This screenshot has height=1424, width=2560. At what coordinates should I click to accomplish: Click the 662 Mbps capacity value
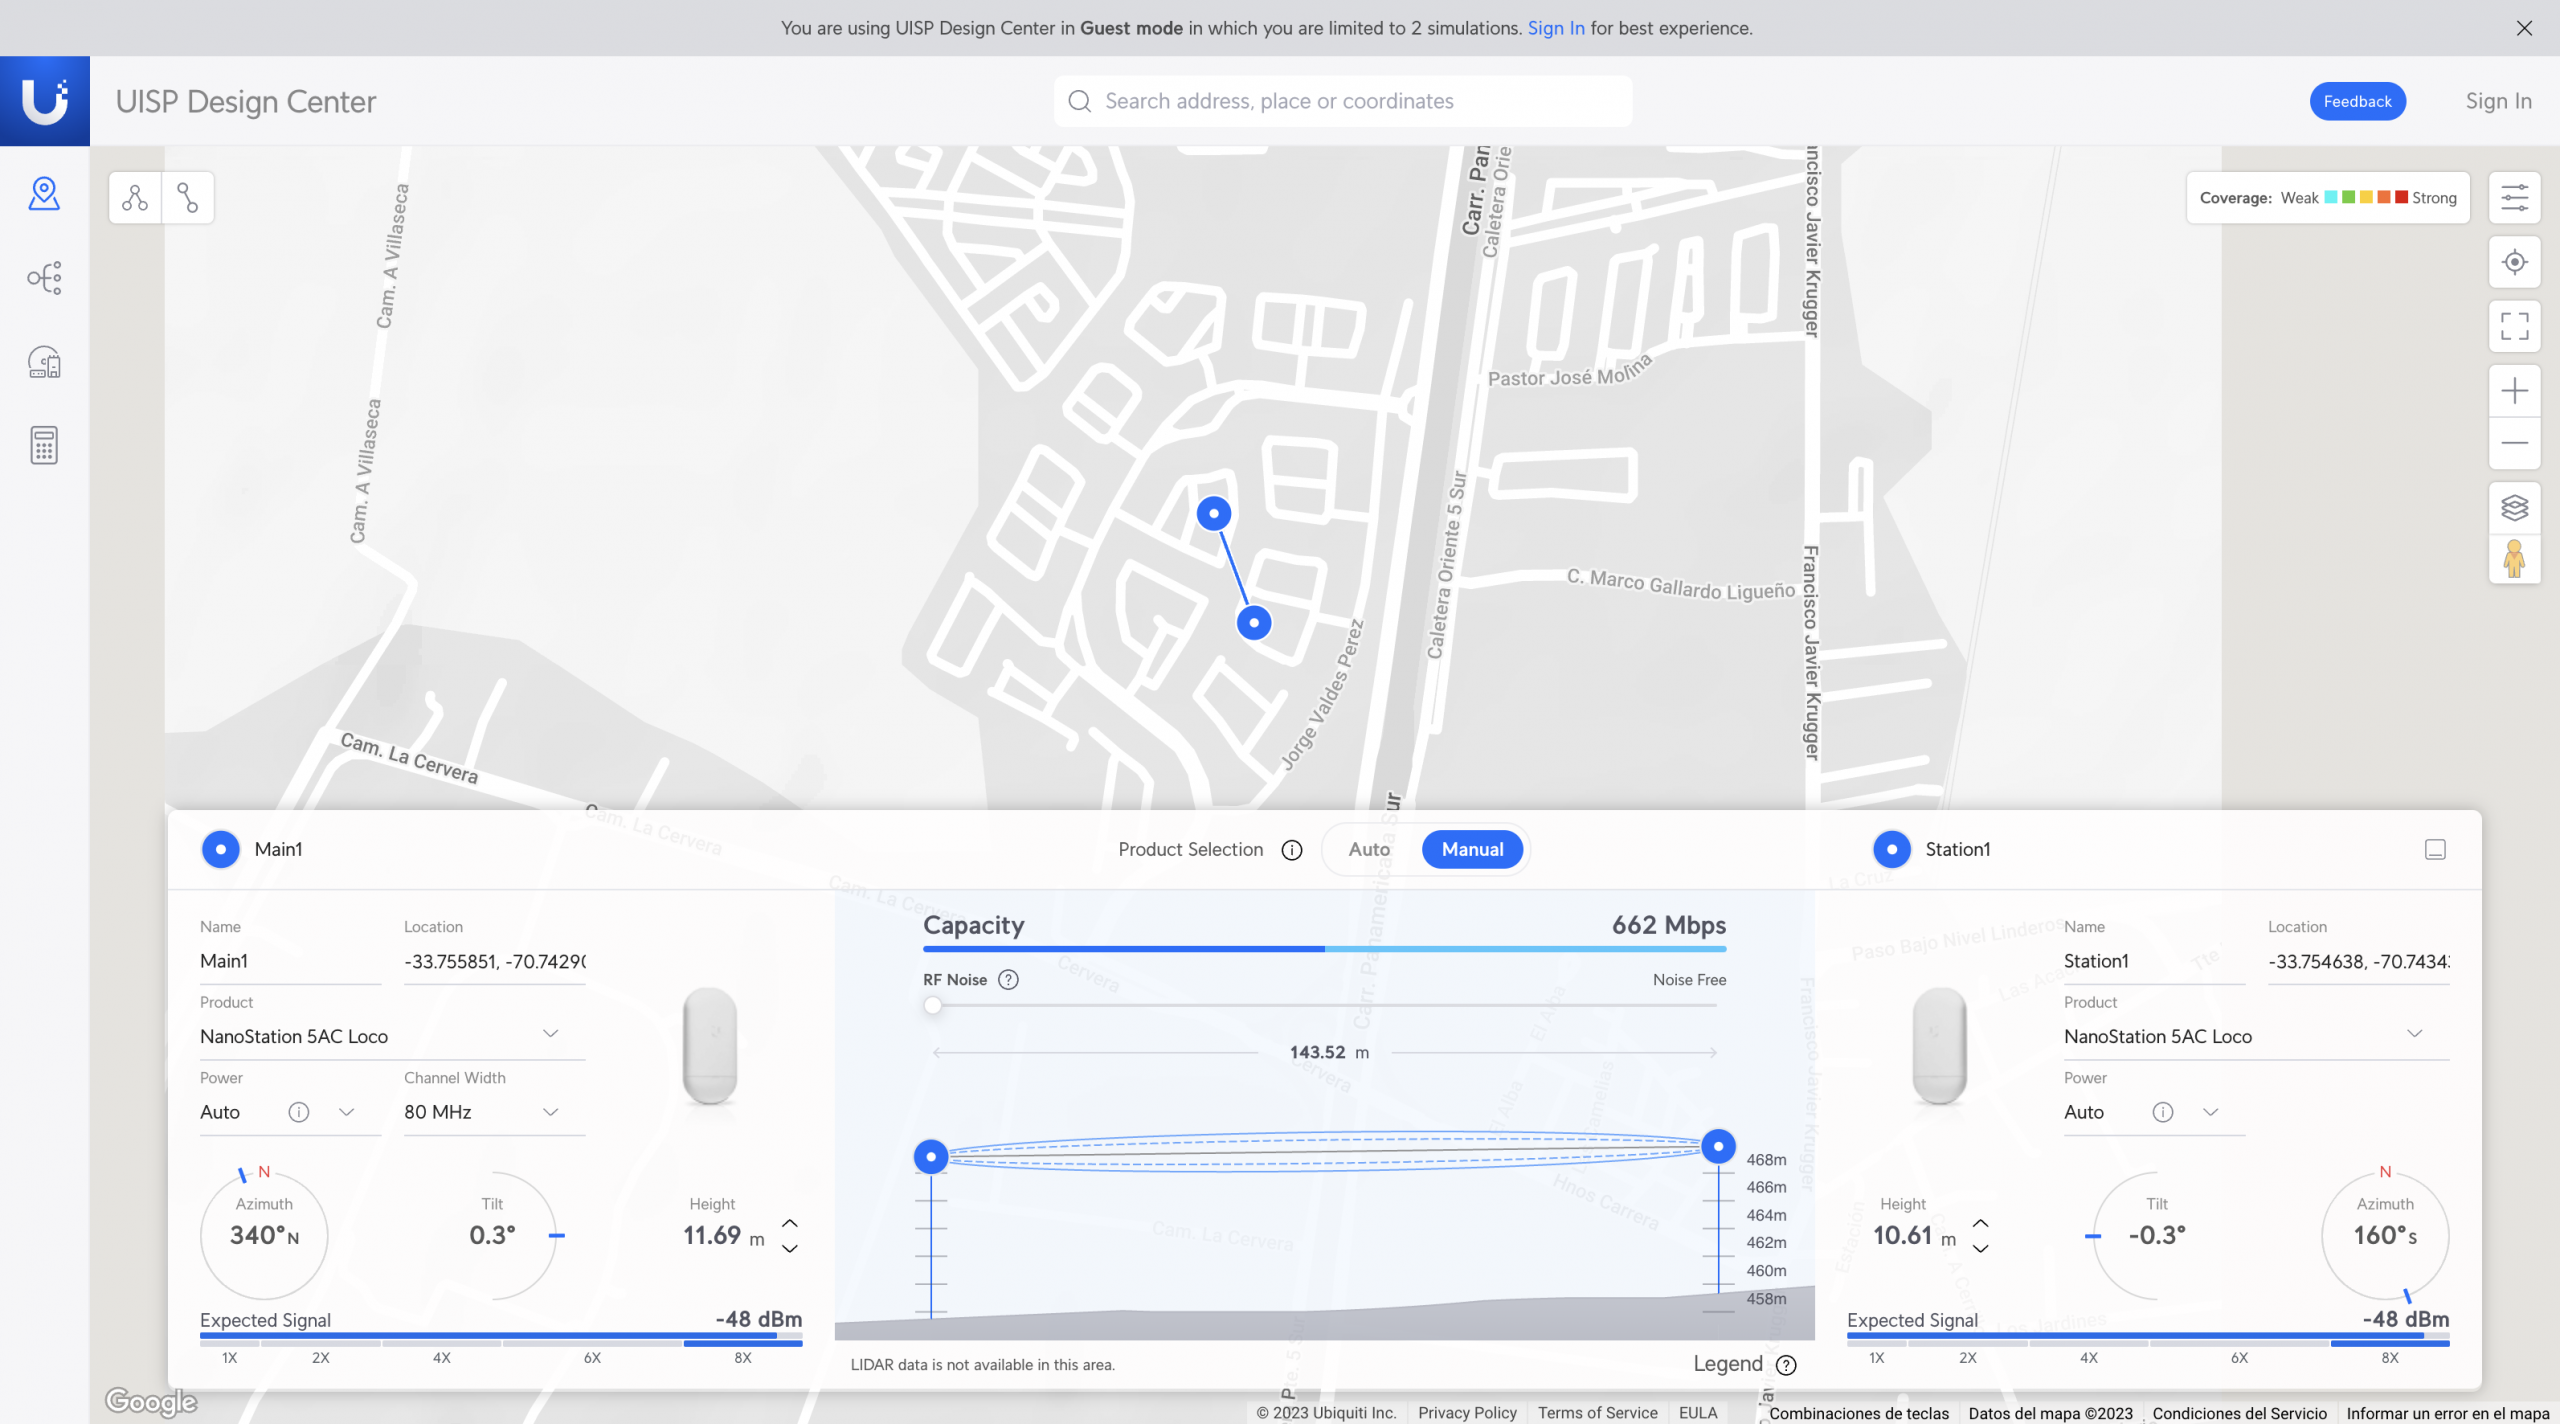(1668, 925)
